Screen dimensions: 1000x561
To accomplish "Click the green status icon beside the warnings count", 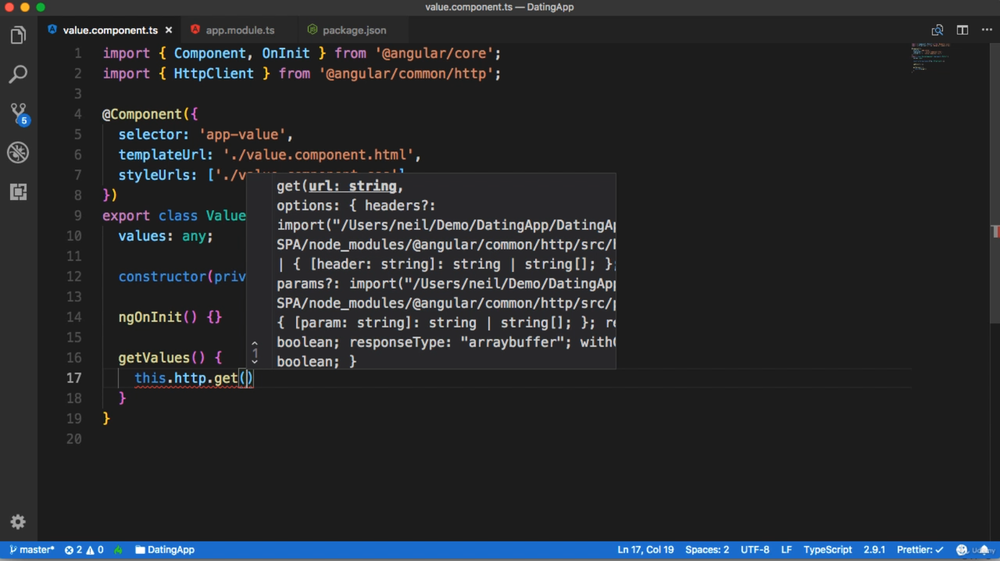I will [119, 550].
